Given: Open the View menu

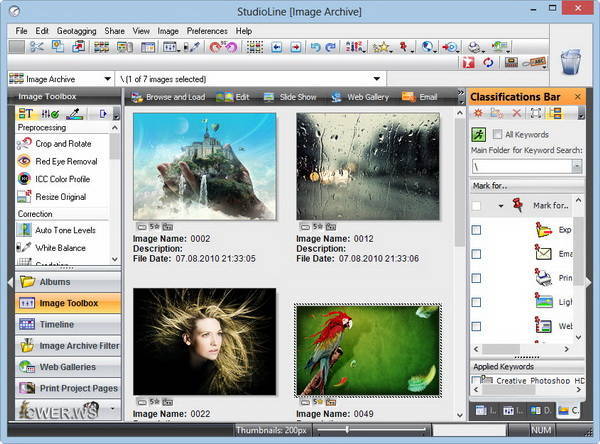Looking at the screenshot, I should coord(141,31).
